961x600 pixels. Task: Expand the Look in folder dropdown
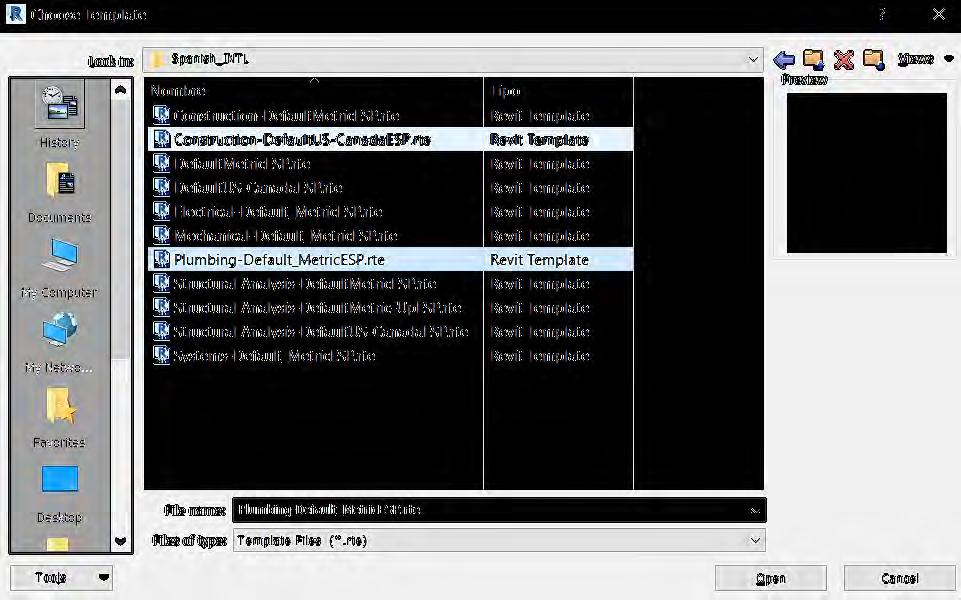tap(753, 59)
